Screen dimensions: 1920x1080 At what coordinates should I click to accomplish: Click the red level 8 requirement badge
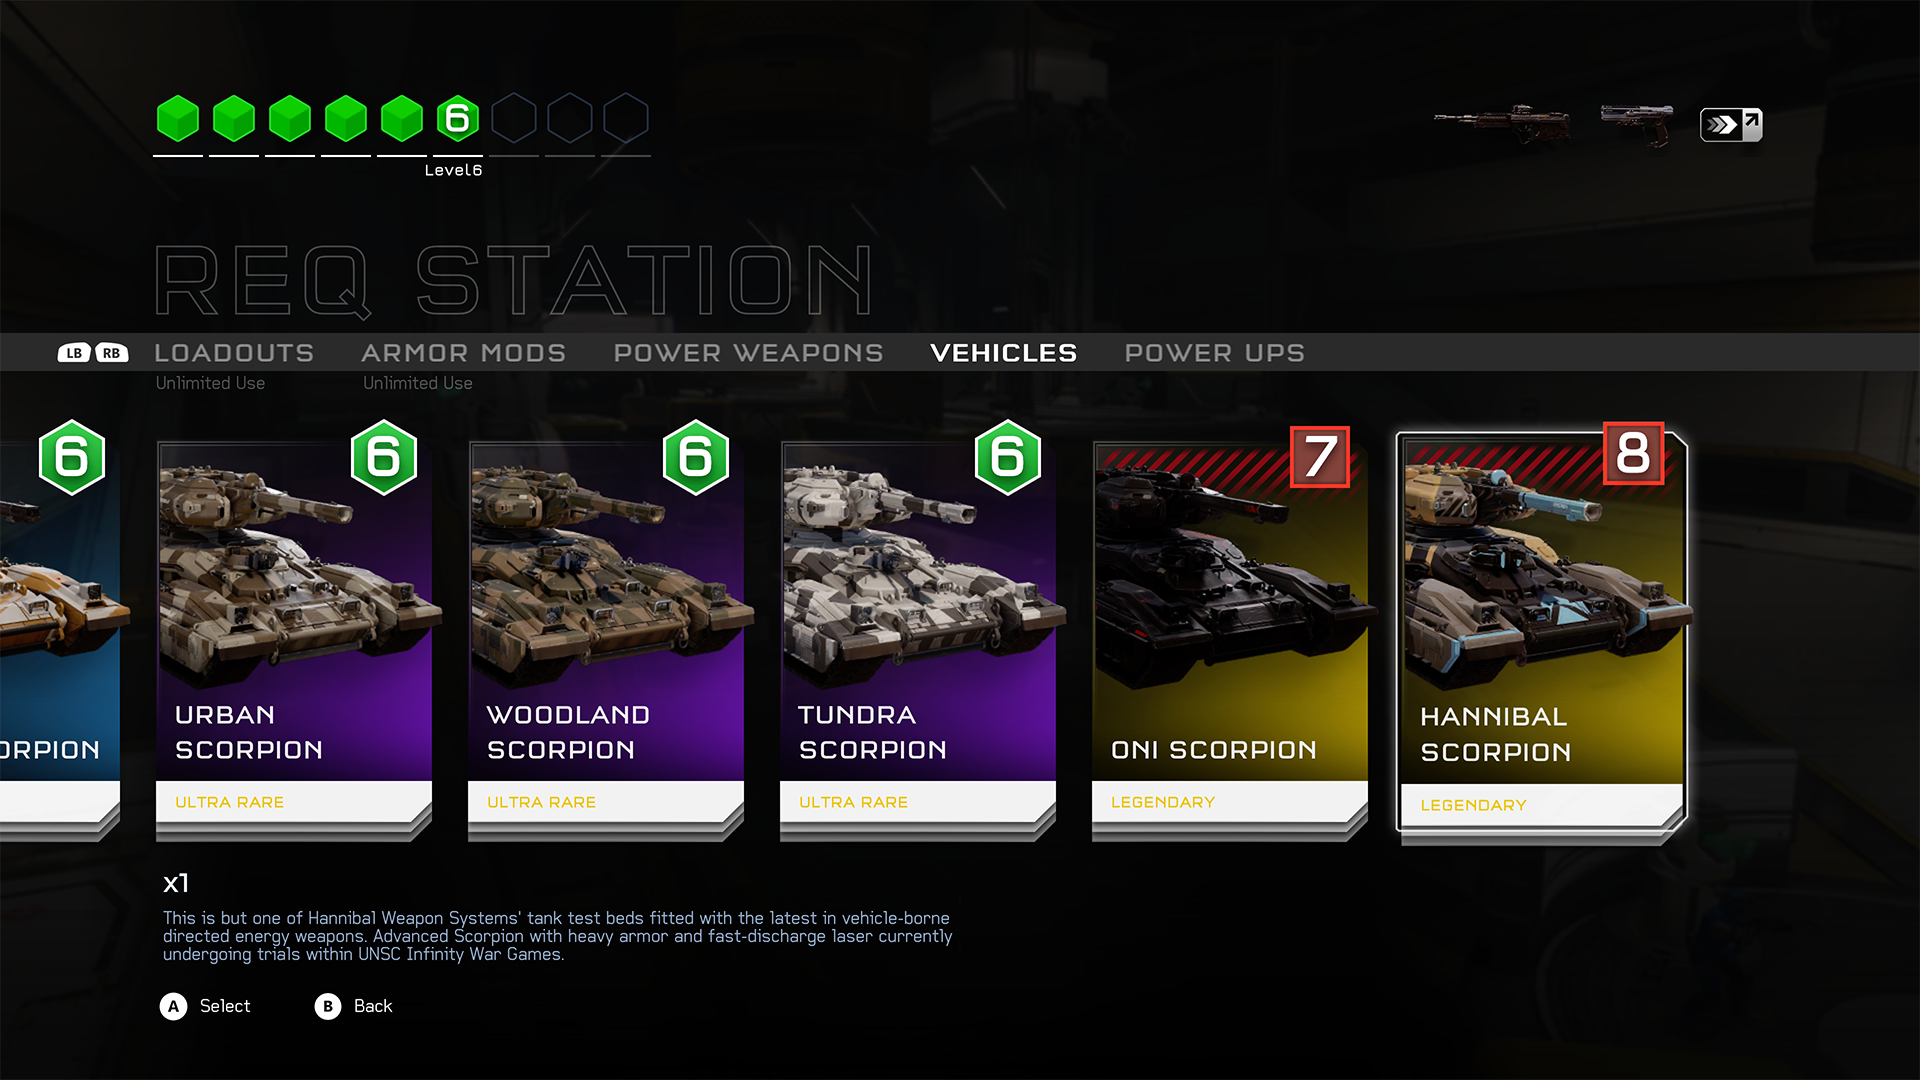point(1633,453)
